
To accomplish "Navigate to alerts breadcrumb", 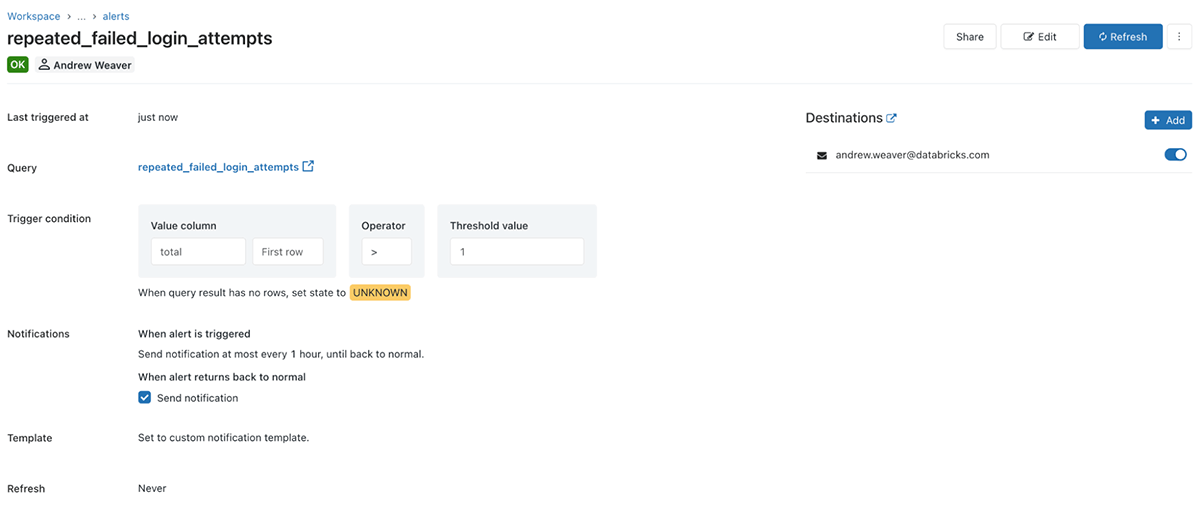I will pyautogui.click(x=116, y=17).
